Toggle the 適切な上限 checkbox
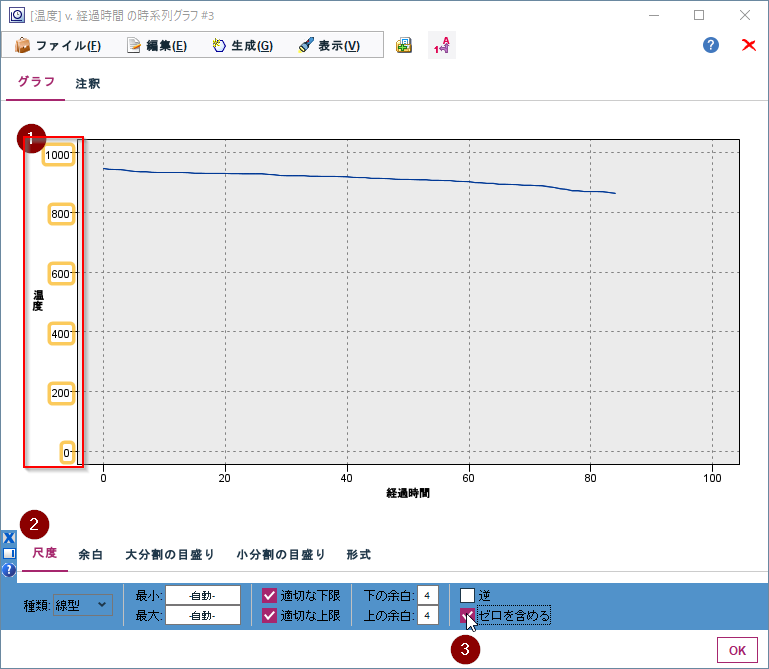769x669 pixels. coord(269,615)
